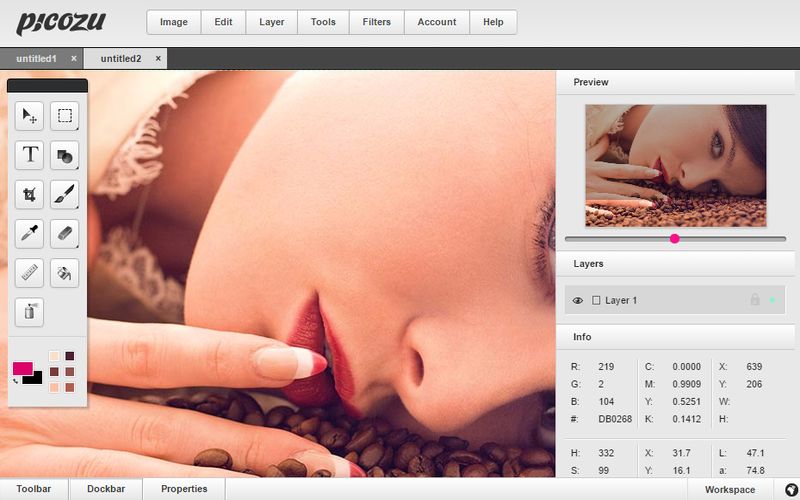Select the Layer 1 row
This screenshot has width=800, height=500.
[674, 300]
